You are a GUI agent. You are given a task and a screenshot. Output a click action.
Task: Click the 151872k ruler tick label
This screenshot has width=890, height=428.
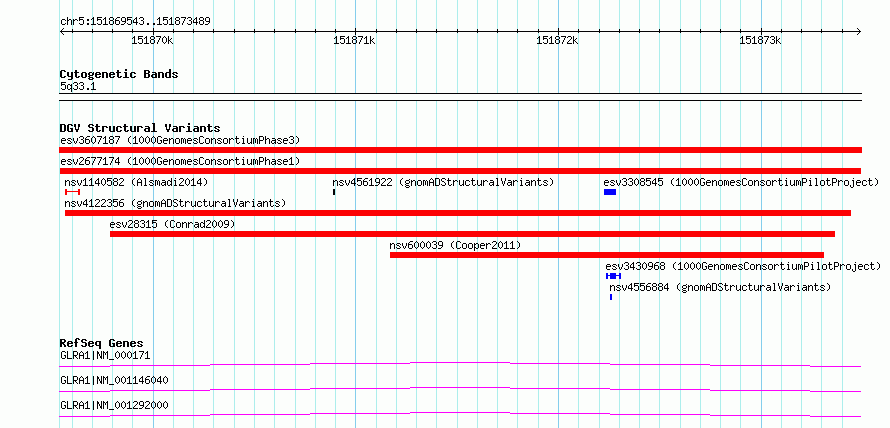point(557,40)
